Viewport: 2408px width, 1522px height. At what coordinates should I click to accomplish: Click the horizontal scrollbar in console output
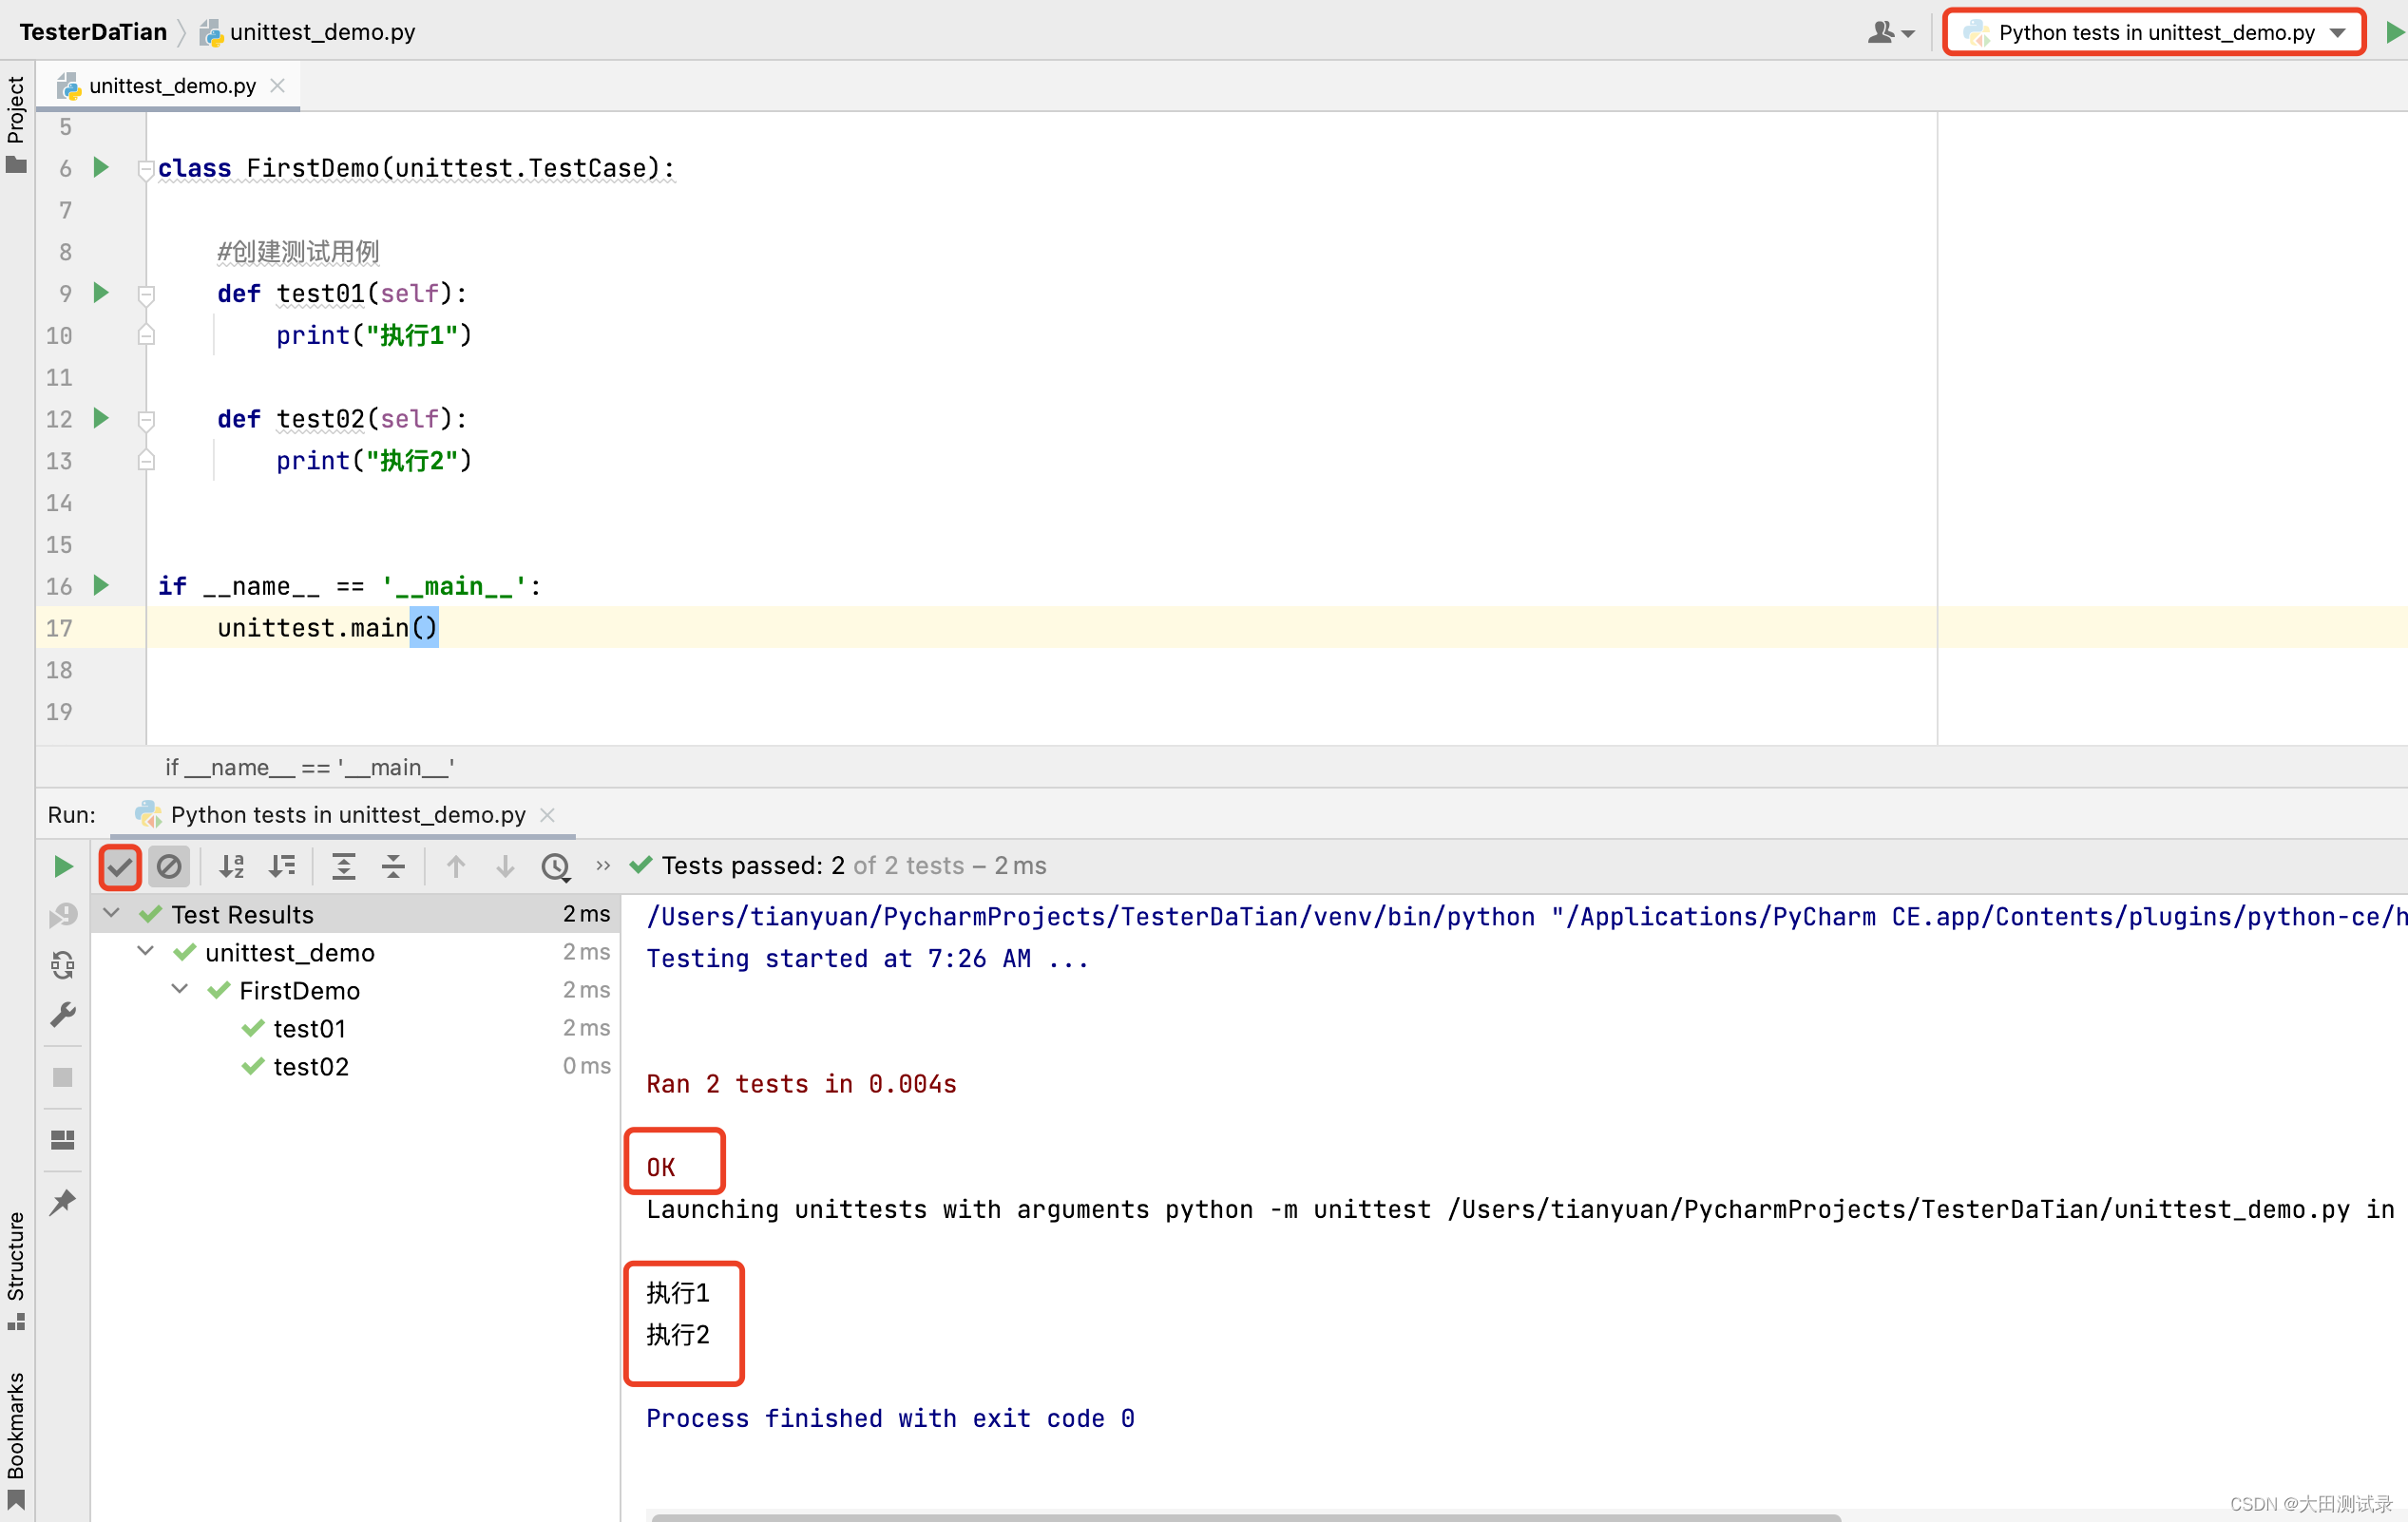(1245, 1516)
